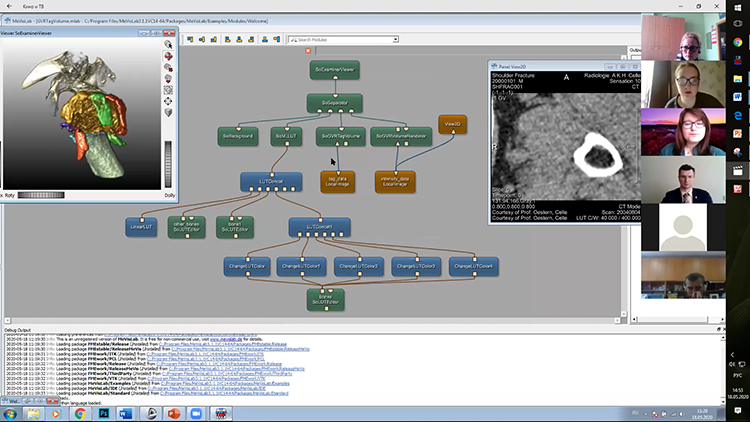Open File Explorer in shared taskbar
The height and width of the screenshot is (422, 750).
click(33, 414)
